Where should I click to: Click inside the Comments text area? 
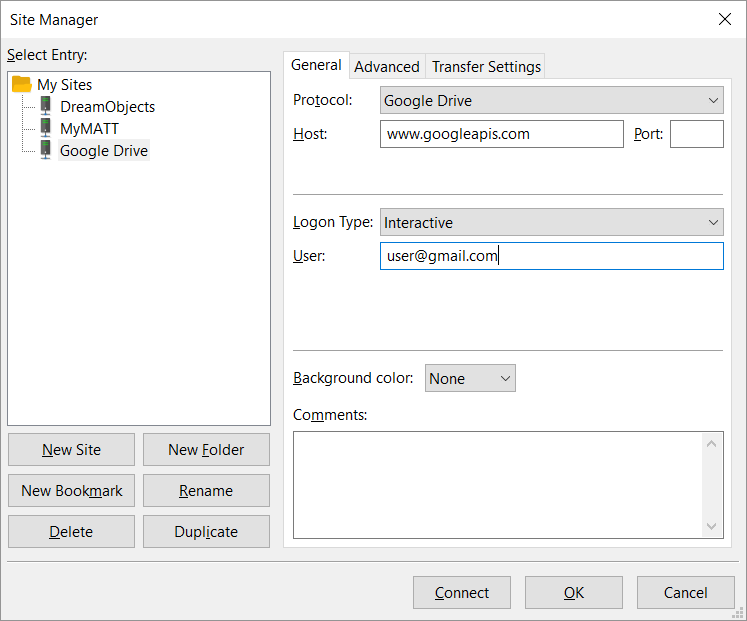[497, 484]
